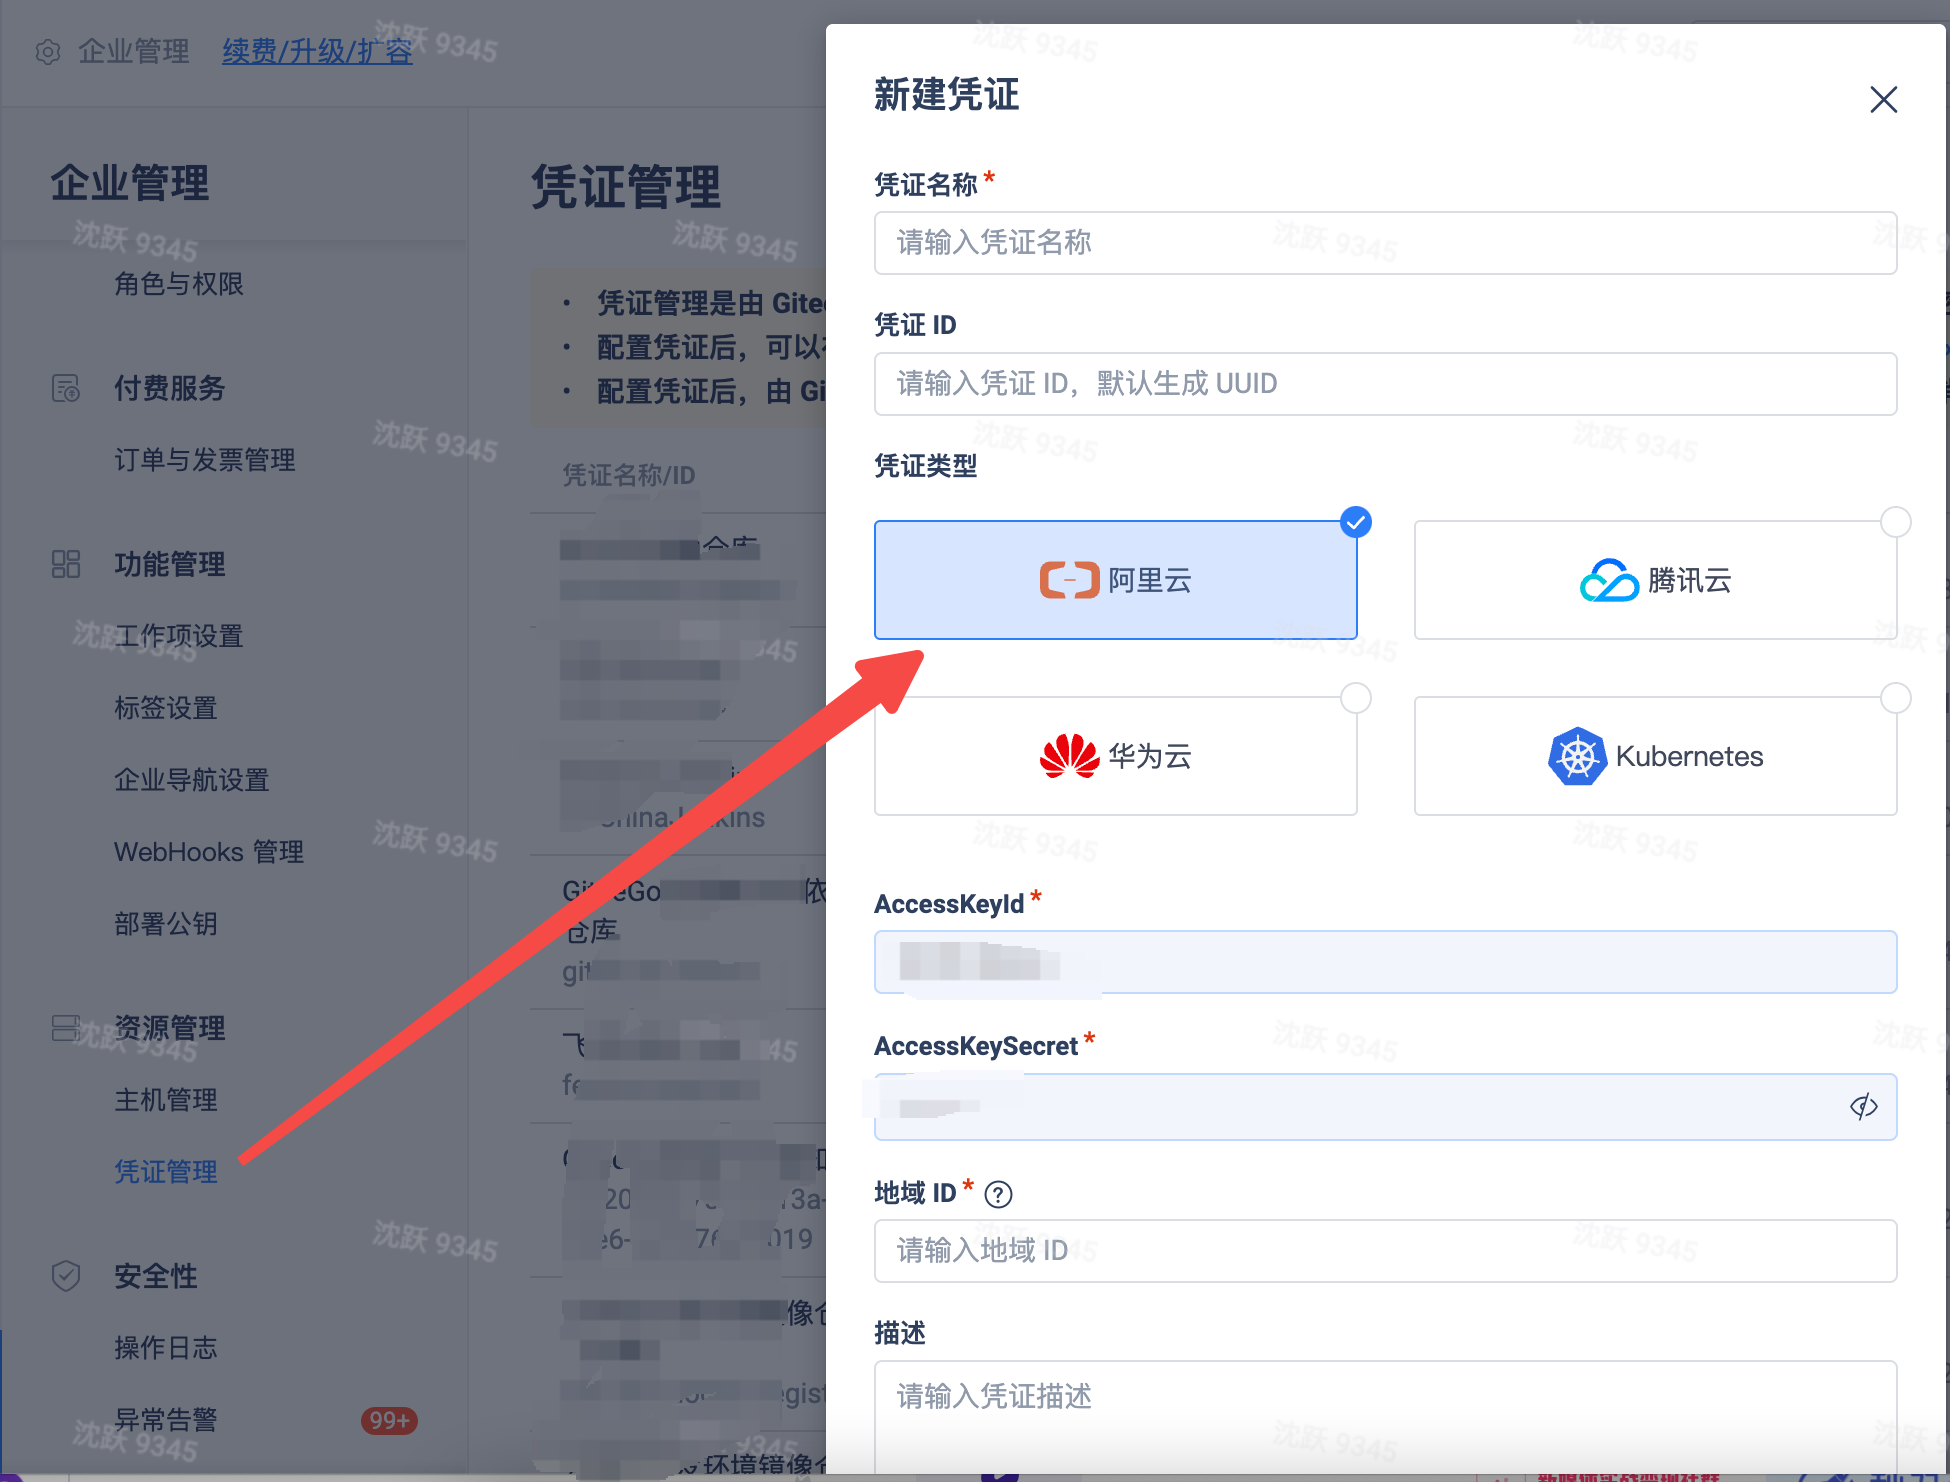Click the 资源管理 server icon
This screenshot has width=1950, height=1482.
(x=66, y=1028)
